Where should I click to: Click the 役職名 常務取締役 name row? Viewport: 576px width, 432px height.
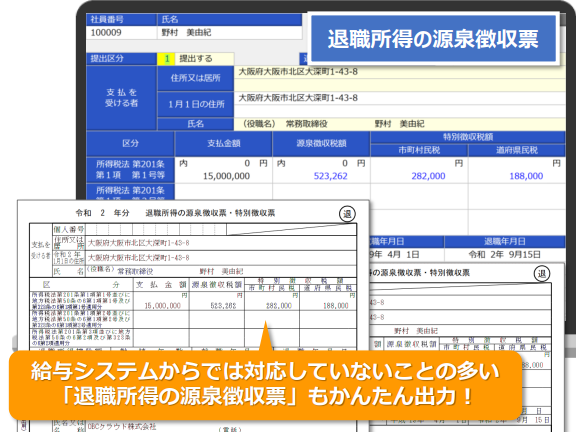coord(400,124)
